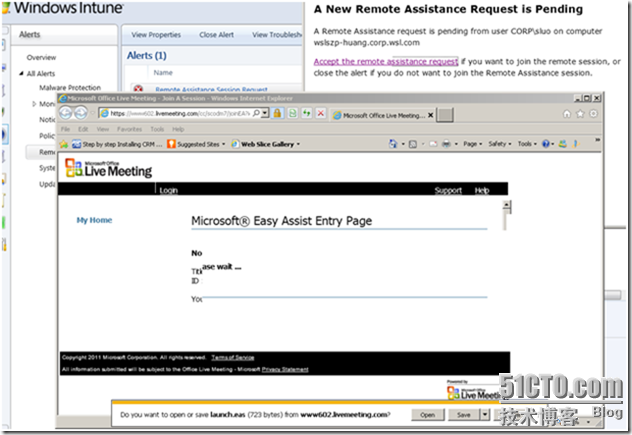Click the blue Help question icon
This screenshot has width=632, height=435.
coord(546,144)
